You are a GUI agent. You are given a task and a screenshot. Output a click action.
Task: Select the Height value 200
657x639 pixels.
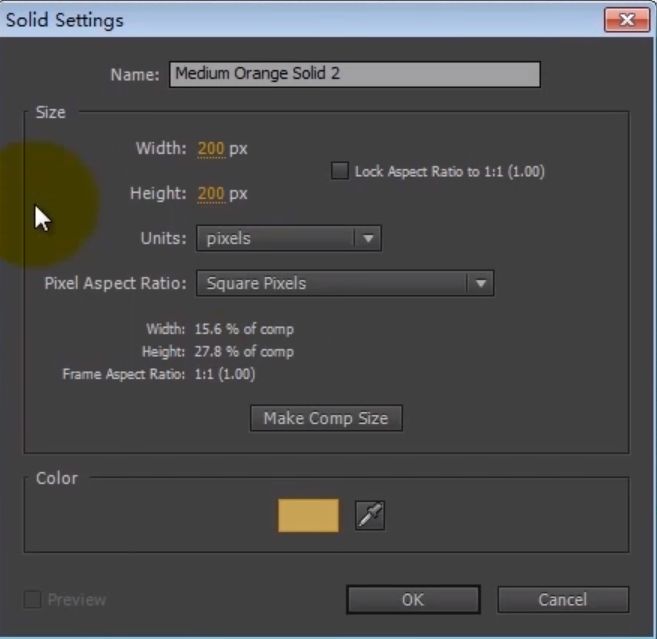[211, 193]
